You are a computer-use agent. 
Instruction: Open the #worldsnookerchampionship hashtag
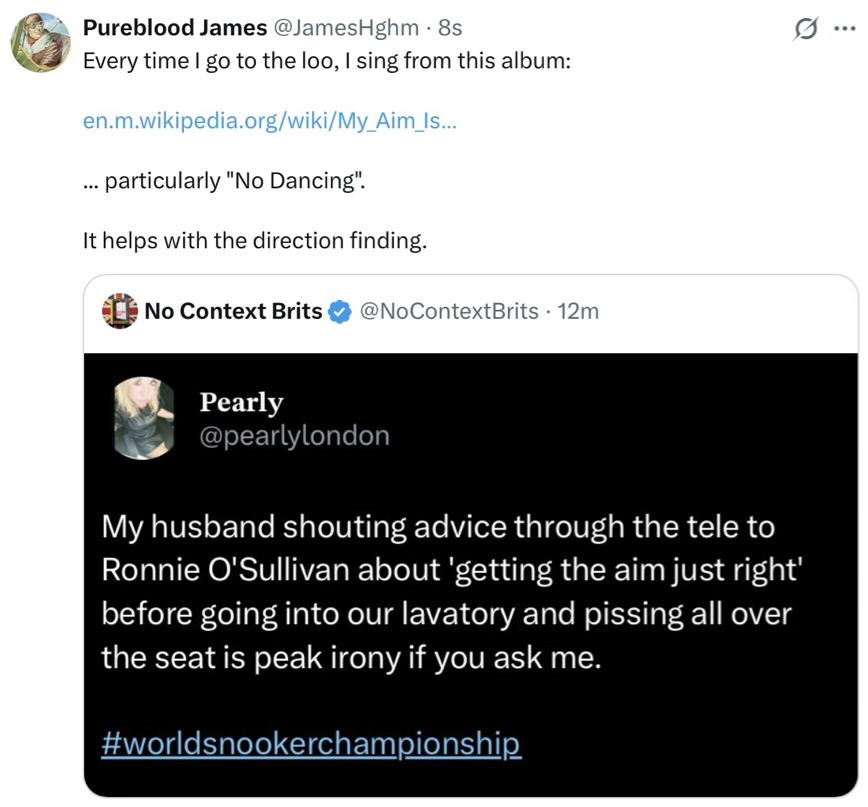click(311, 743)
